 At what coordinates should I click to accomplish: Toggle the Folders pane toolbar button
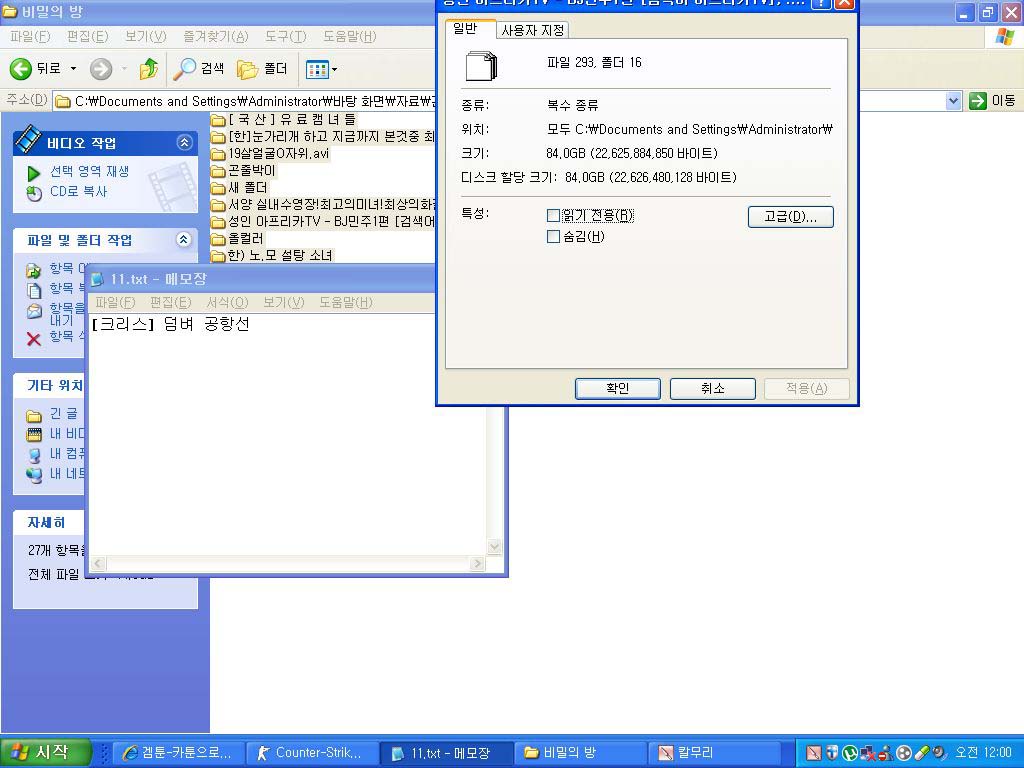click(x=248, y=69)
